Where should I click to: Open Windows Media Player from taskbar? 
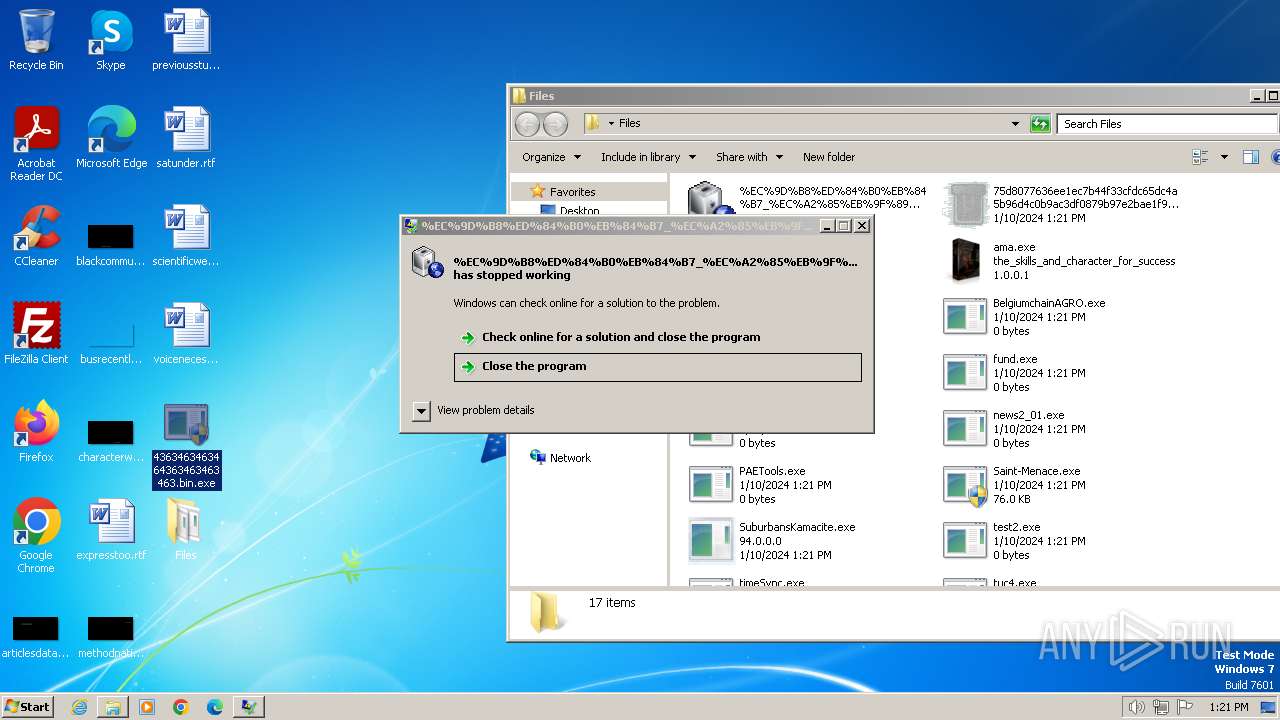[147, 707]
